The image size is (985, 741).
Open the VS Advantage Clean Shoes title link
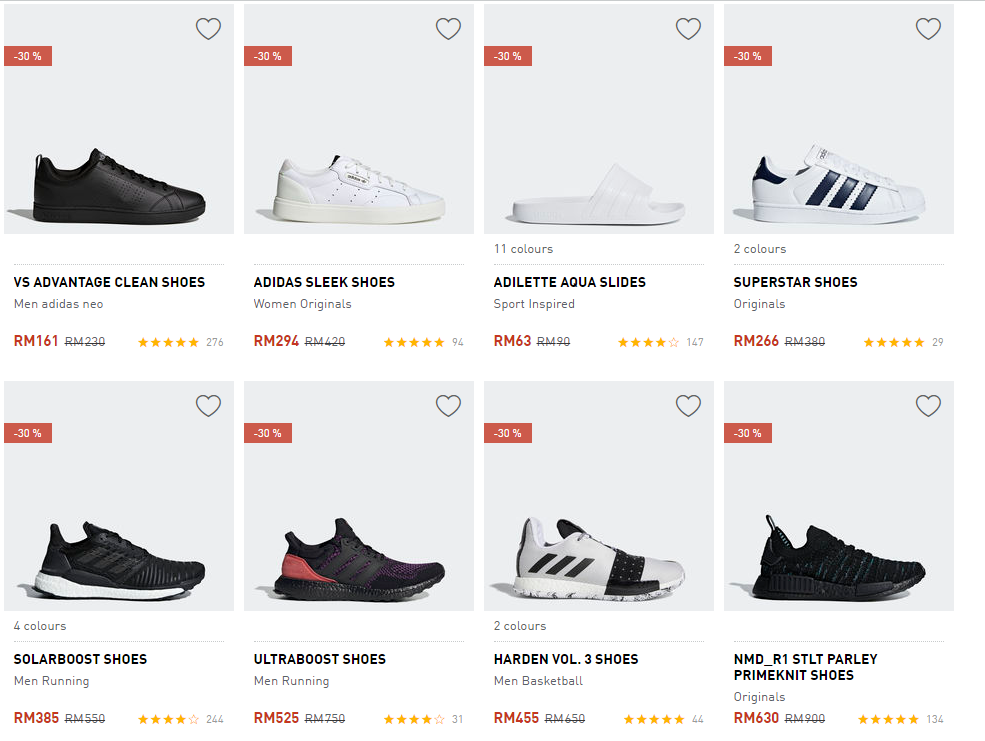109,282
